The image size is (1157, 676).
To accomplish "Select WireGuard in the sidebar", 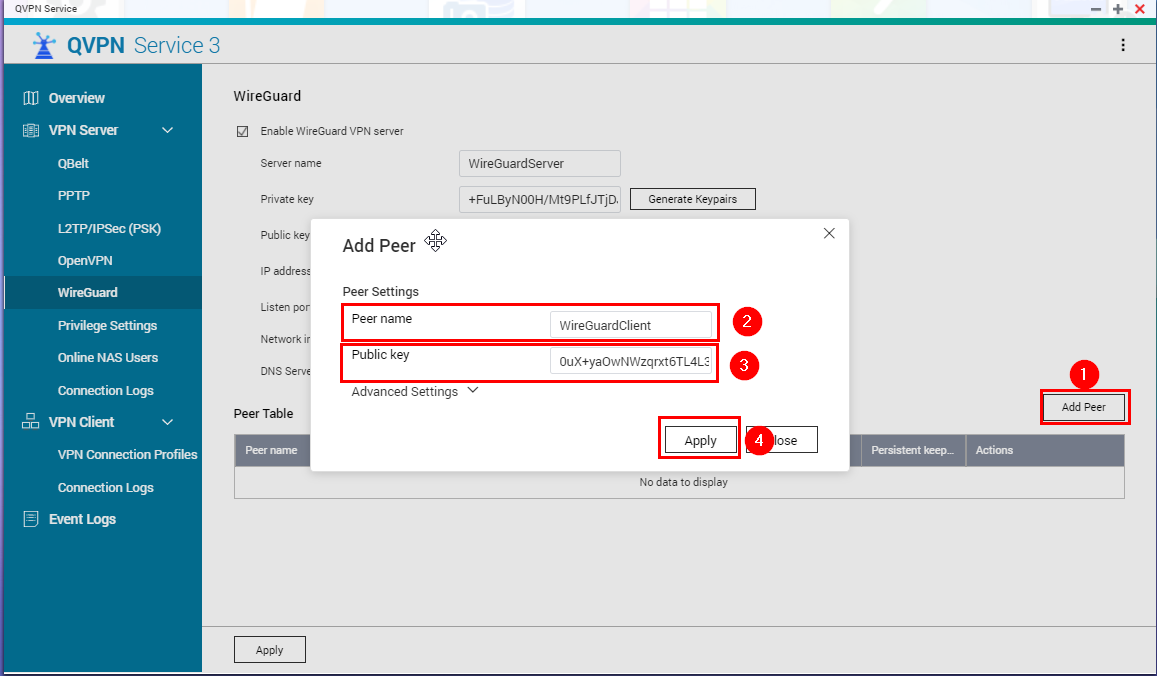I will pyautogui.click(x=103, y=292).
